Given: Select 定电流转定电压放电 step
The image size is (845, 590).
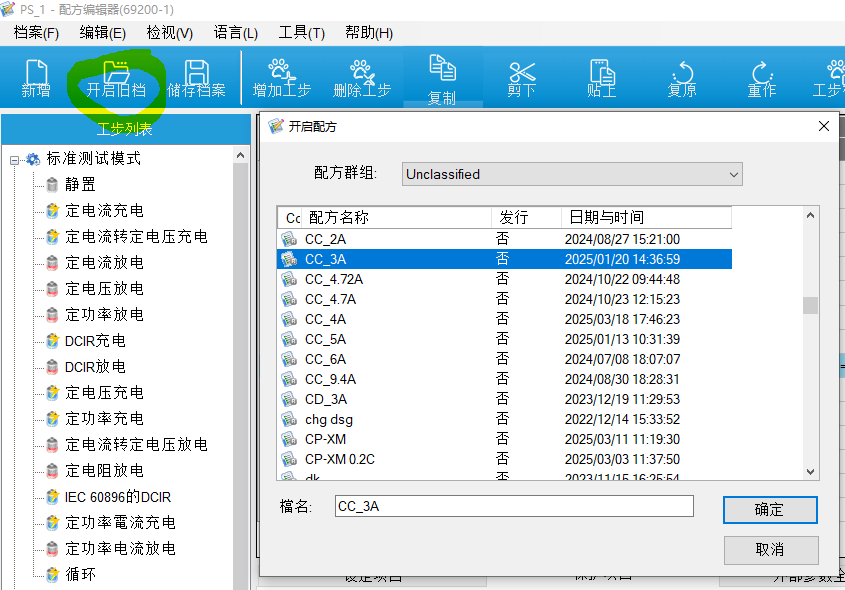Looking at the screenshot, I should [136, 445].
